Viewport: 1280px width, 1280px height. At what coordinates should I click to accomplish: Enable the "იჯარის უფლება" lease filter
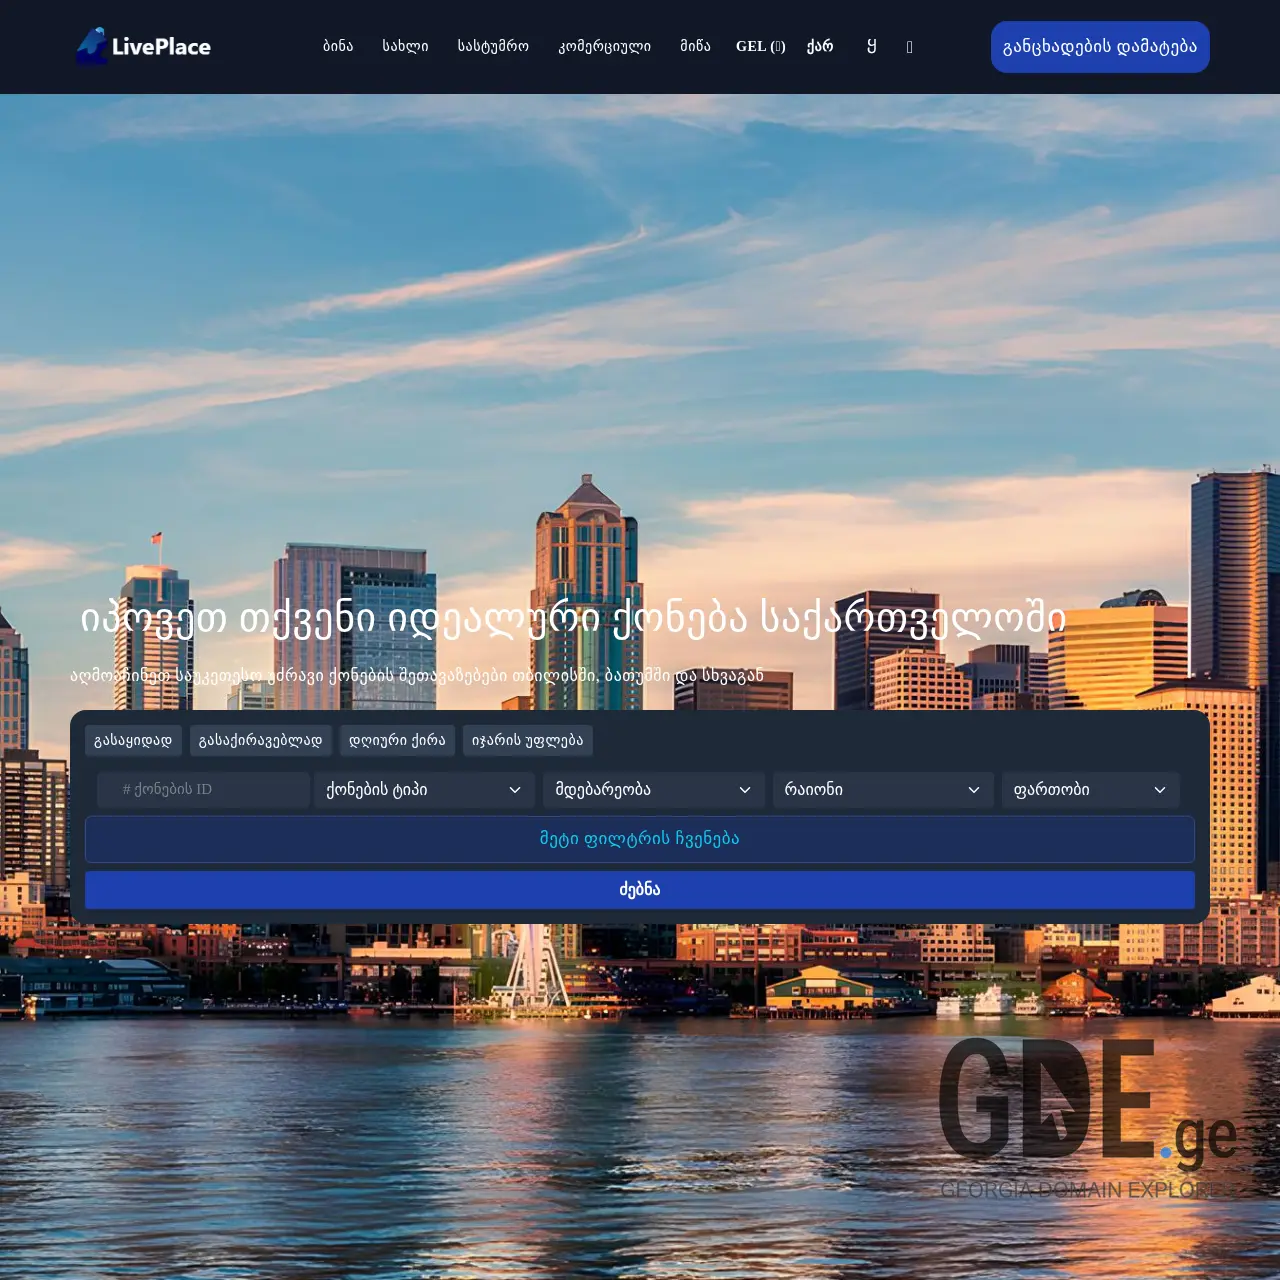click(527, 740)
